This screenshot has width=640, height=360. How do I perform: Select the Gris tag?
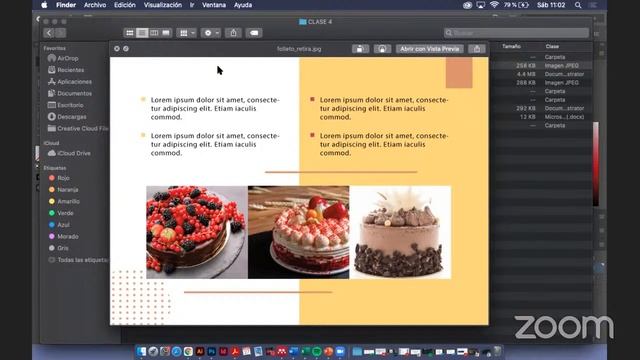[58, 248]
